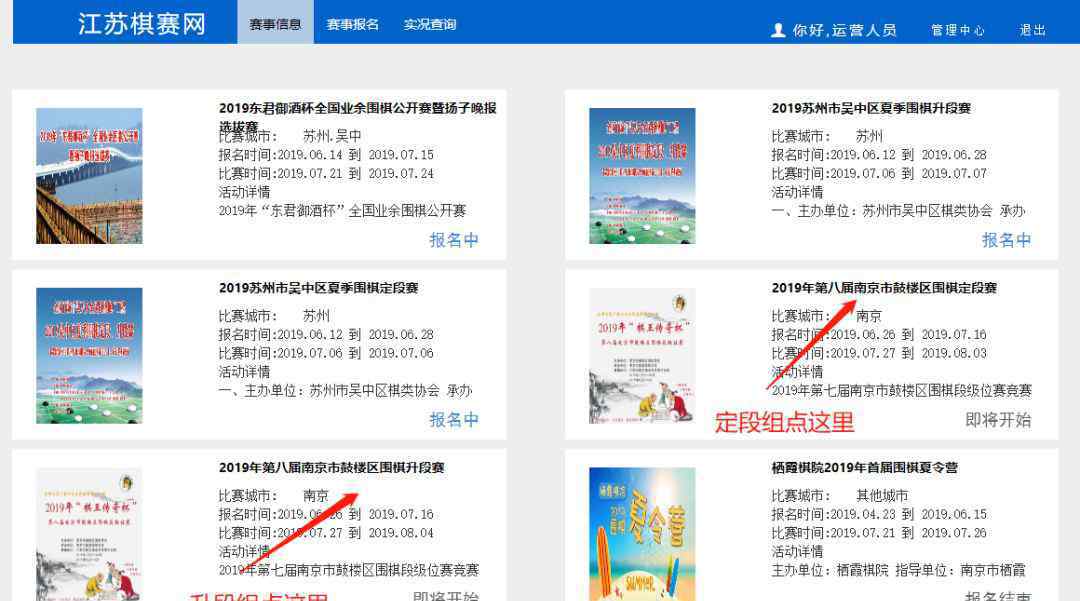Open 栖霞棋院夏令营 poster thumbnail
Viewport: 1080px width, 601px height.
(642, 534)
